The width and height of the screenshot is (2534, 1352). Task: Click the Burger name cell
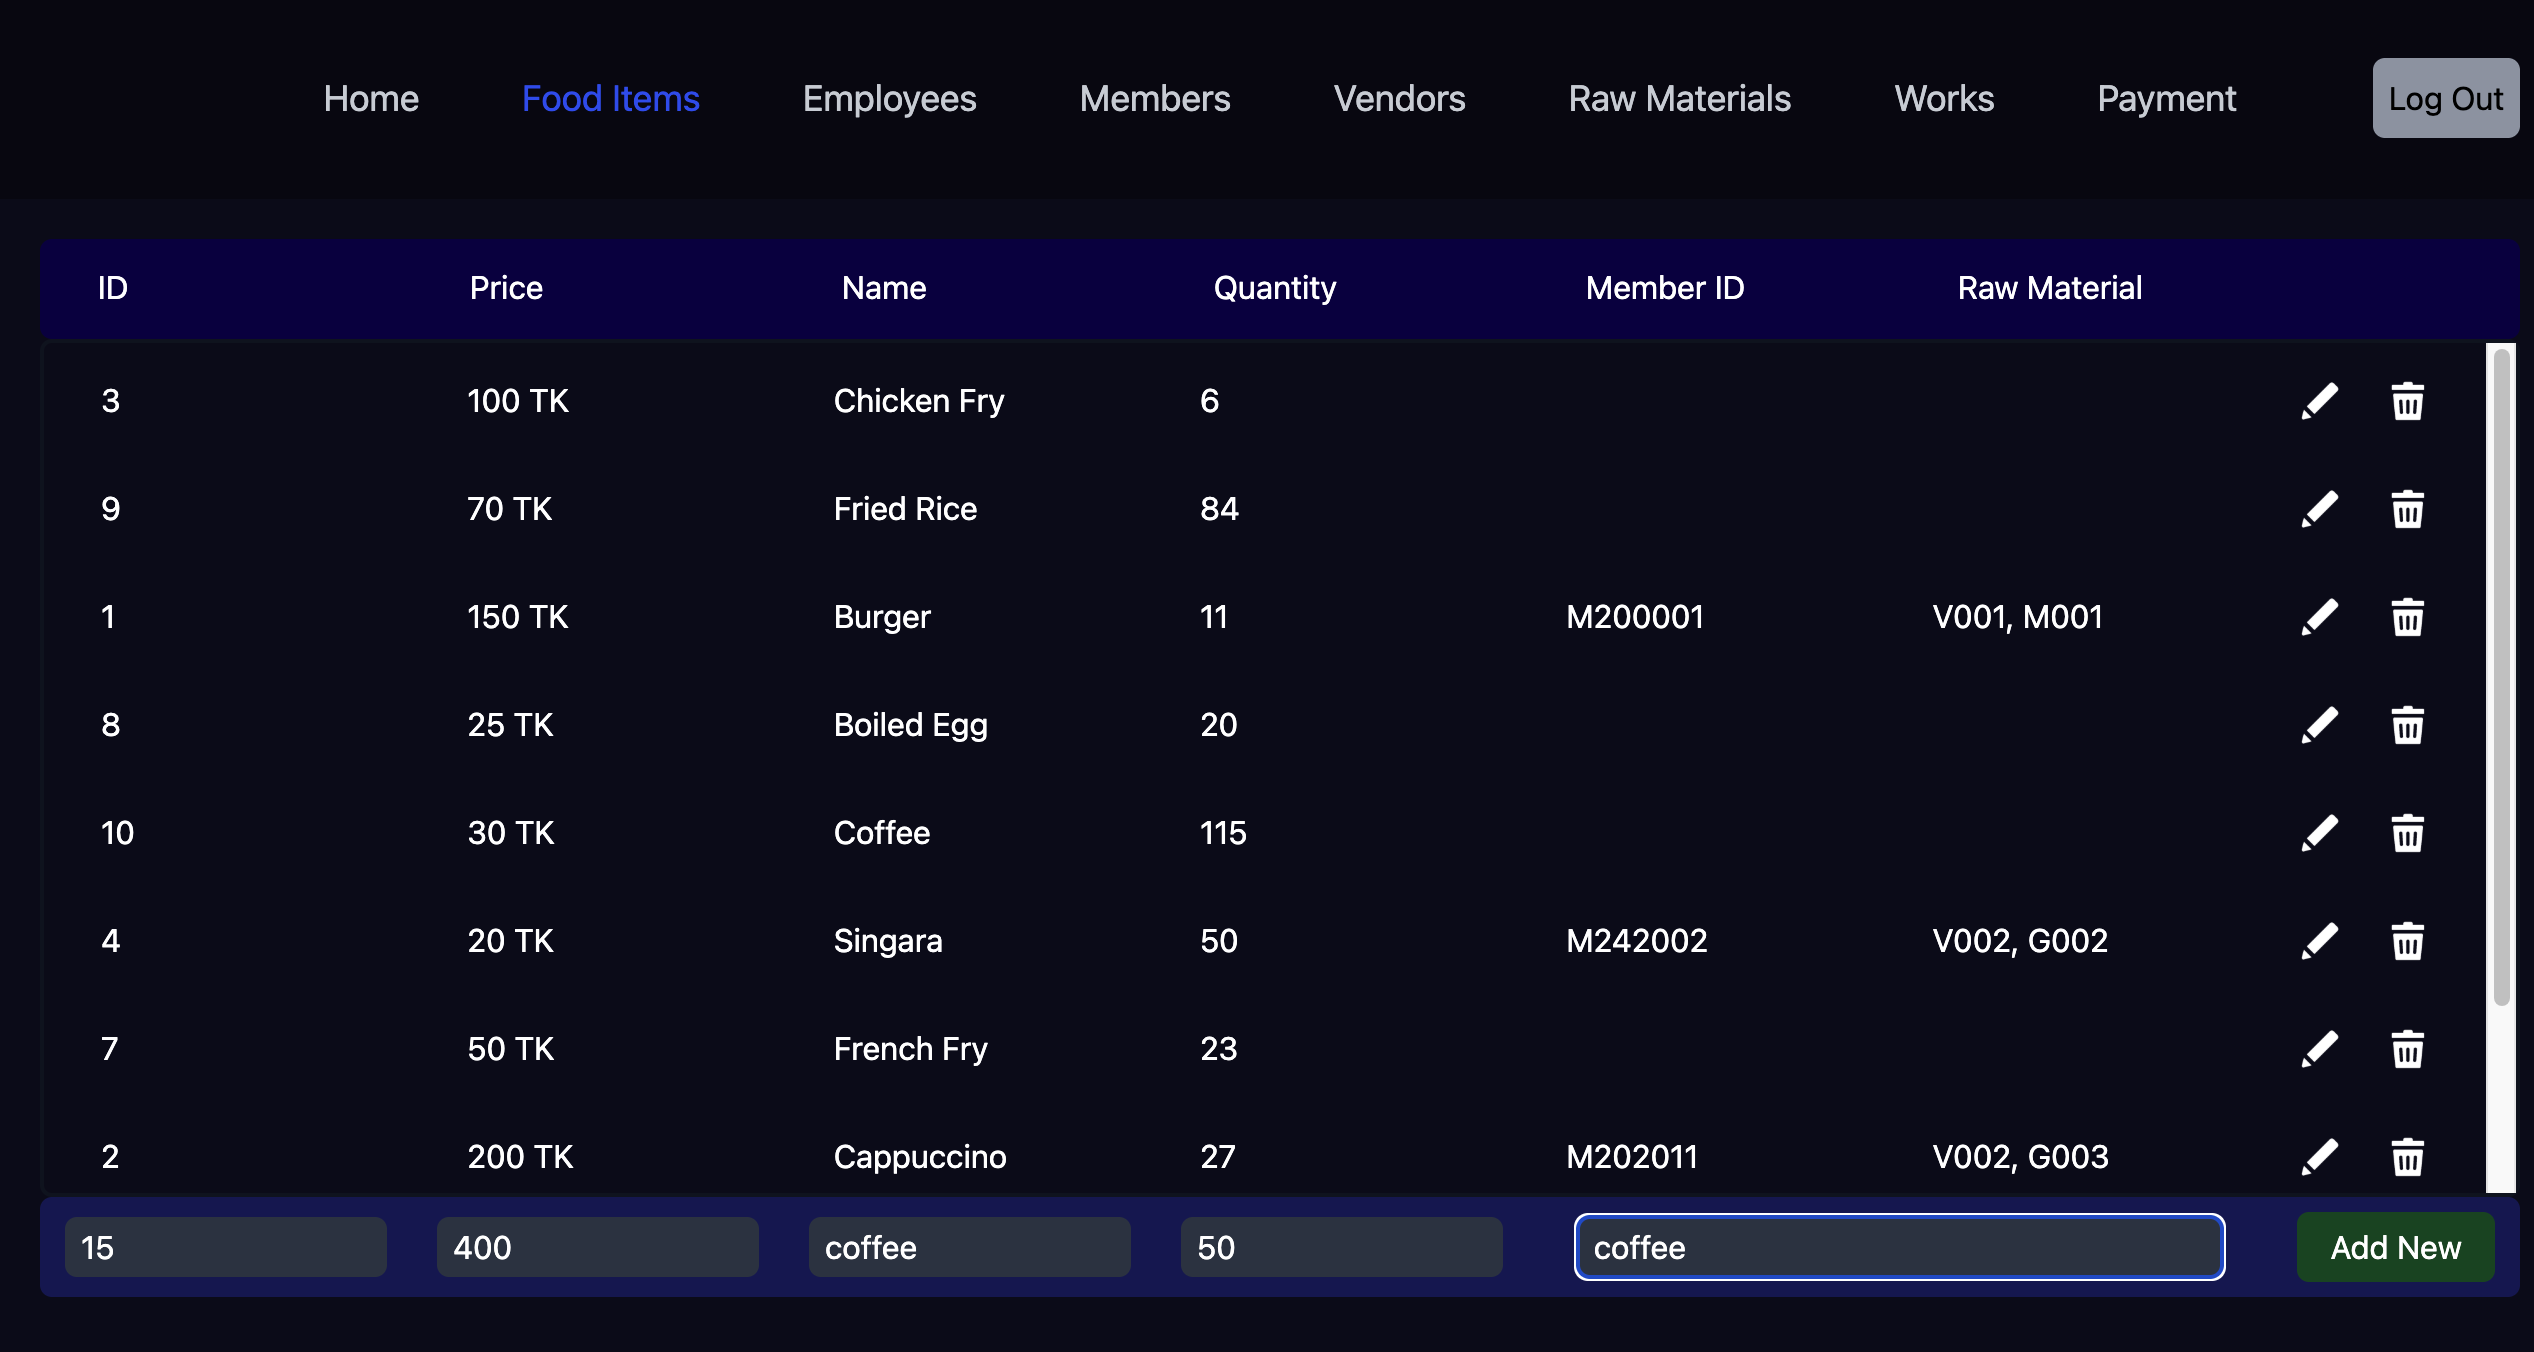point(882,617)
